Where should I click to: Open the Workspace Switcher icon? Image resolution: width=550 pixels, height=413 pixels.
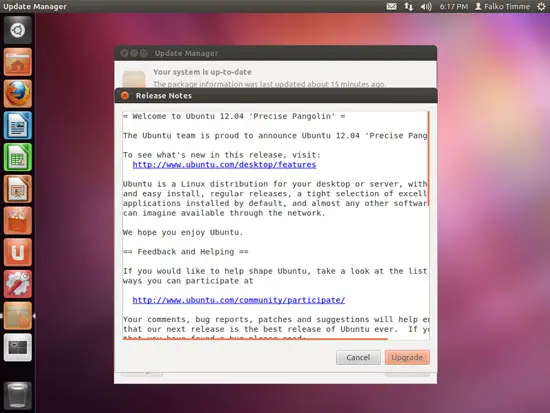[x=18, y=347]
